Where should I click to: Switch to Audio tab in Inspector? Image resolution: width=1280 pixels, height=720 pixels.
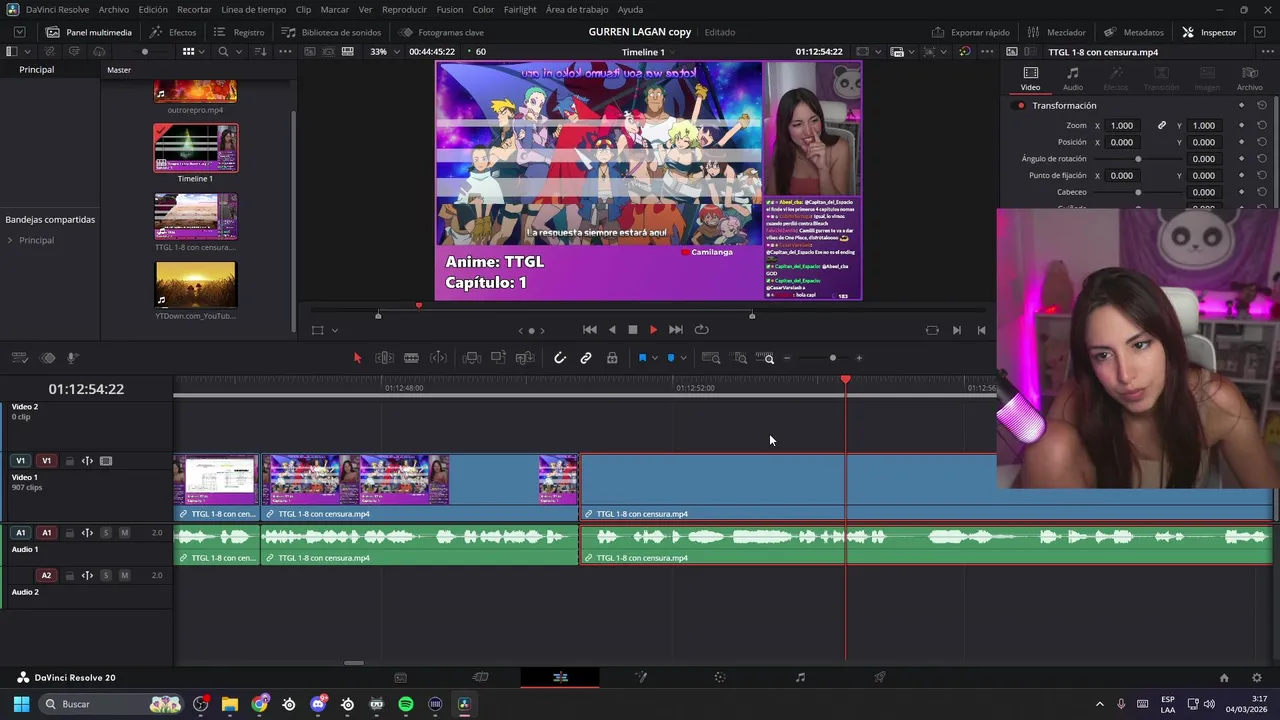click(1072, 78)
